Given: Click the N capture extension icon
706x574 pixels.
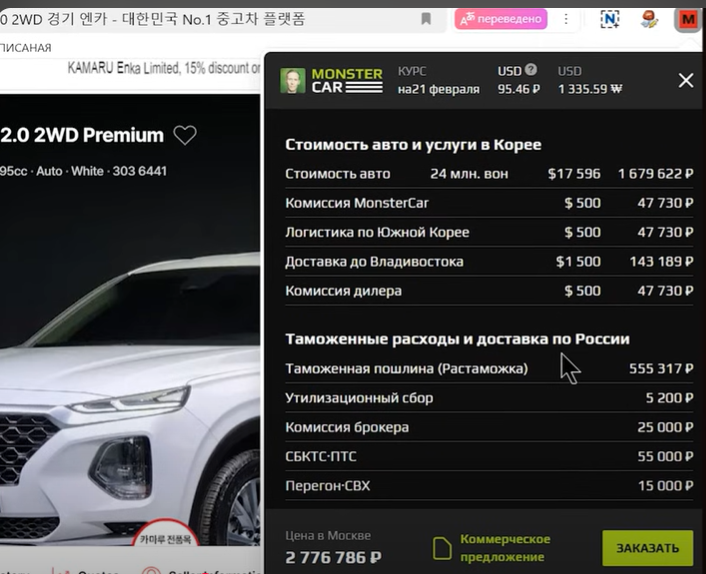Looking at the screenshot, I should 610,19.
